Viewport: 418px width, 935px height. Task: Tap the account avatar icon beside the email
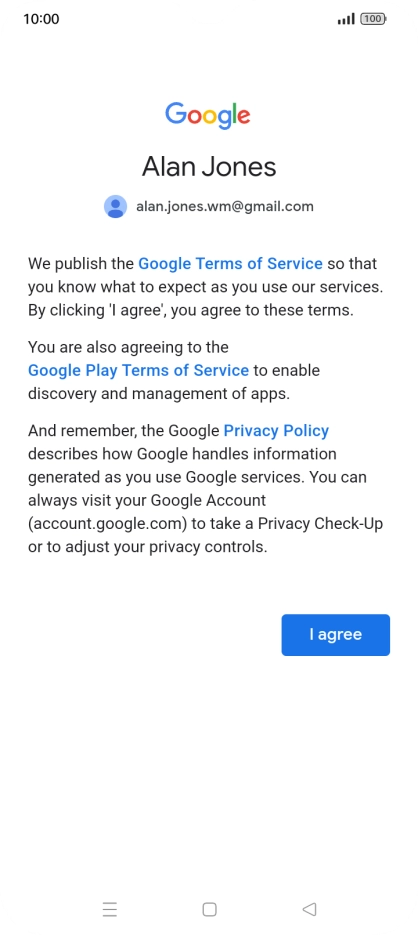[115, 206]
